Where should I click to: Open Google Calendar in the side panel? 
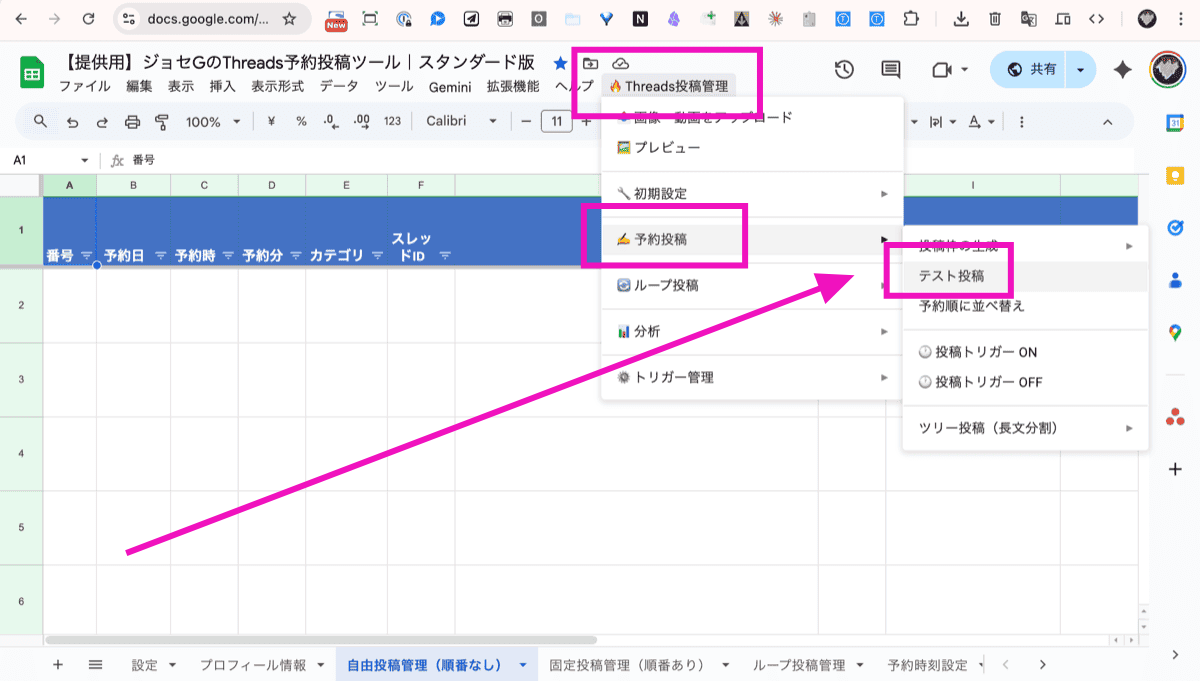point(1175,122)
